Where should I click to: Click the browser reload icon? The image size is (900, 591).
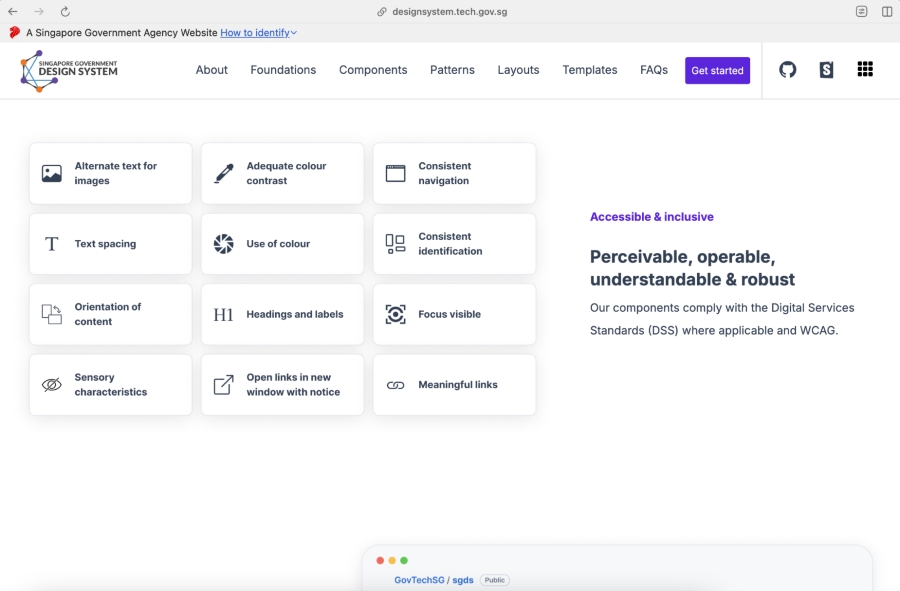(65, 12)
